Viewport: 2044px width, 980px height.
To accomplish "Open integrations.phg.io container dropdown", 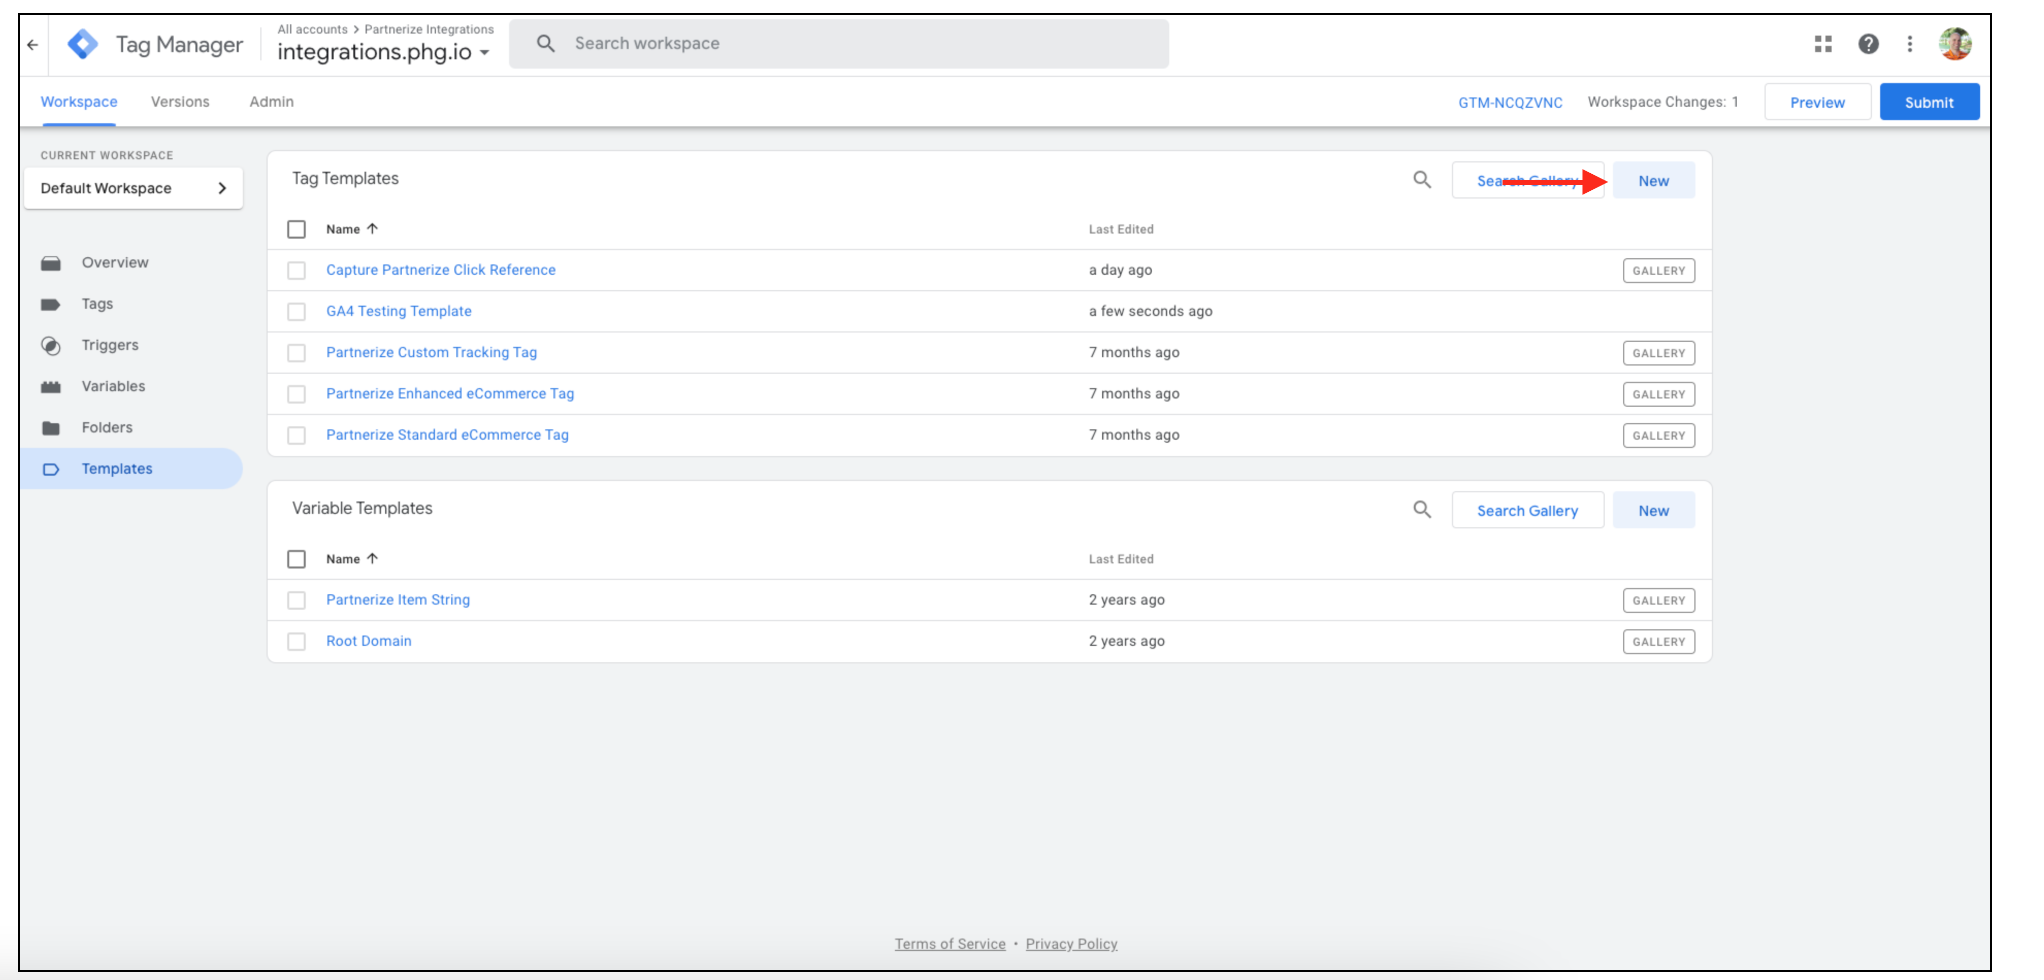I will coord(384,52).
